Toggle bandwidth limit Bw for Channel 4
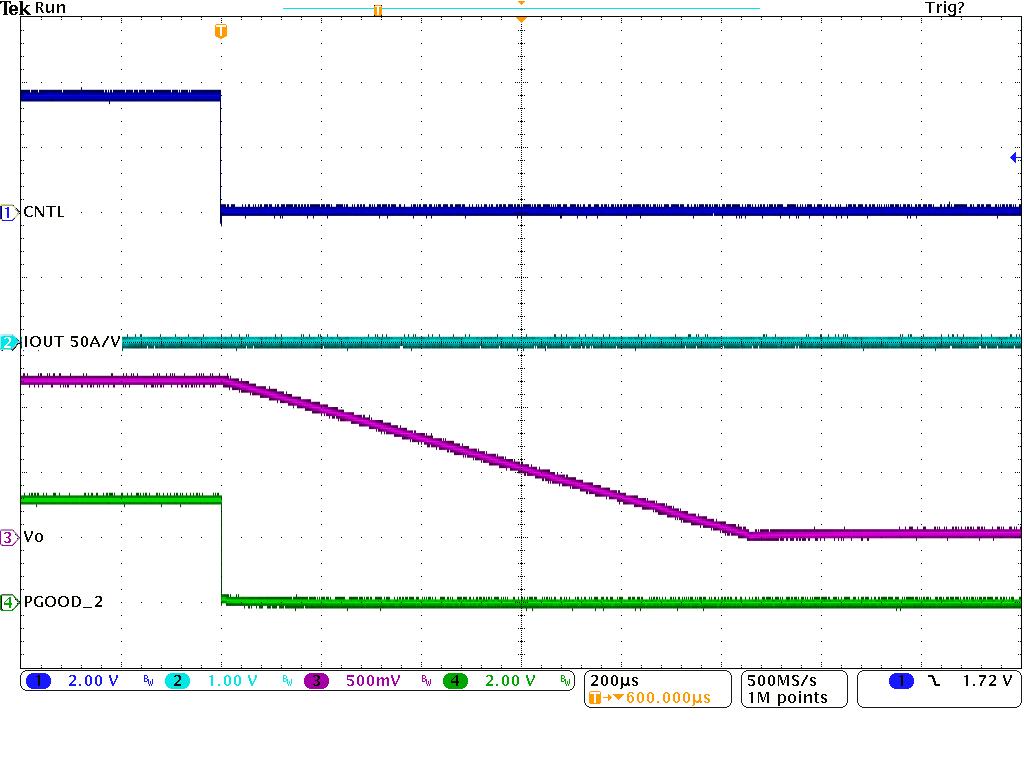This screenshot has height=768, width=1024. coord(564,681)
